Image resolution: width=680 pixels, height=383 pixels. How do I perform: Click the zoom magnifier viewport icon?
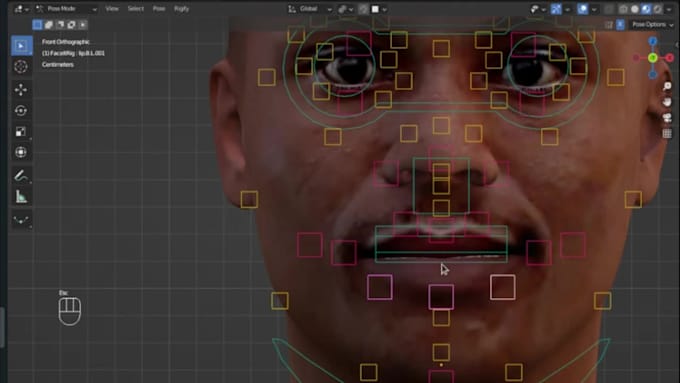click(x=667, y=86)
